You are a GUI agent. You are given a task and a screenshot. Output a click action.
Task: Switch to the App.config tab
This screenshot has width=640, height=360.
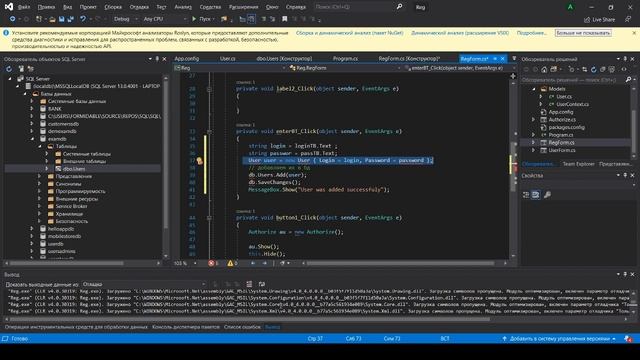click(187, 59)
